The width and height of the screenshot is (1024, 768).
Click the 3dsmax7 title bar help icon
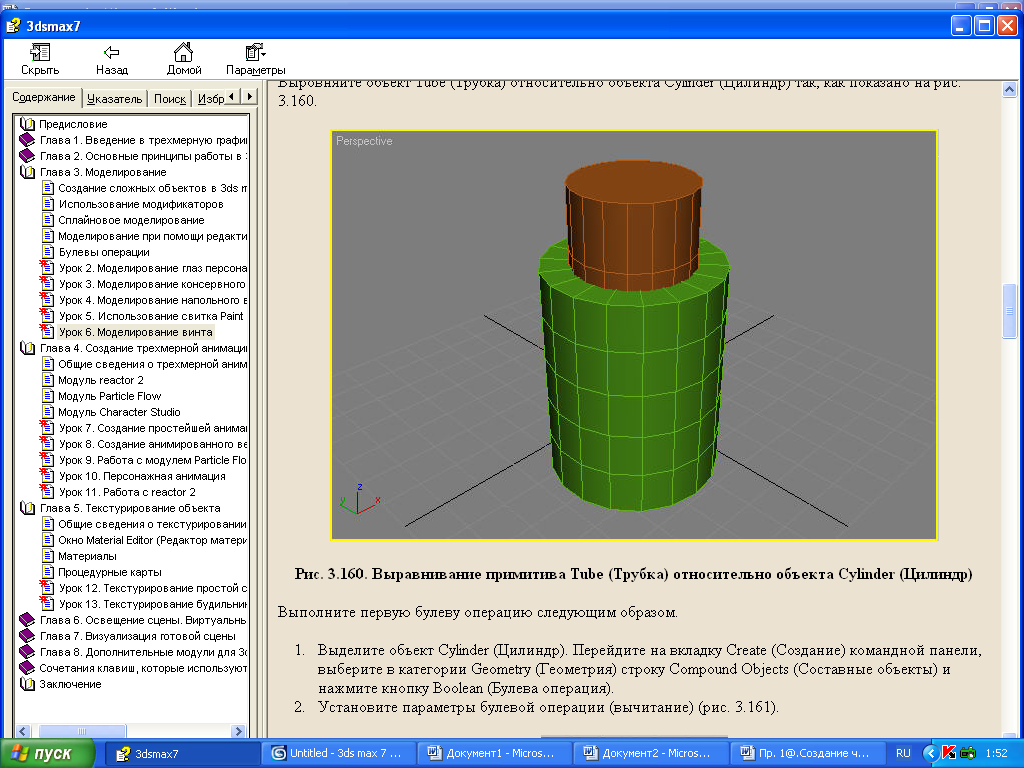(x=12, y=26)
